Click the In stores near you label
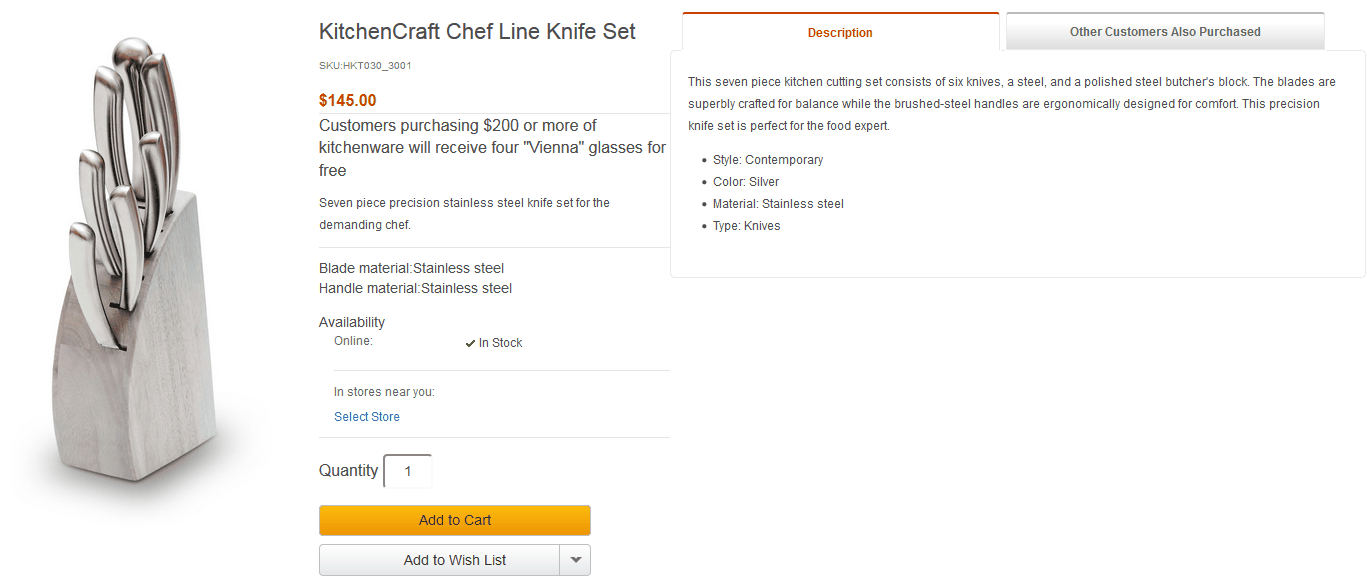The image size is (1371, 583). [x=383, y=391]
